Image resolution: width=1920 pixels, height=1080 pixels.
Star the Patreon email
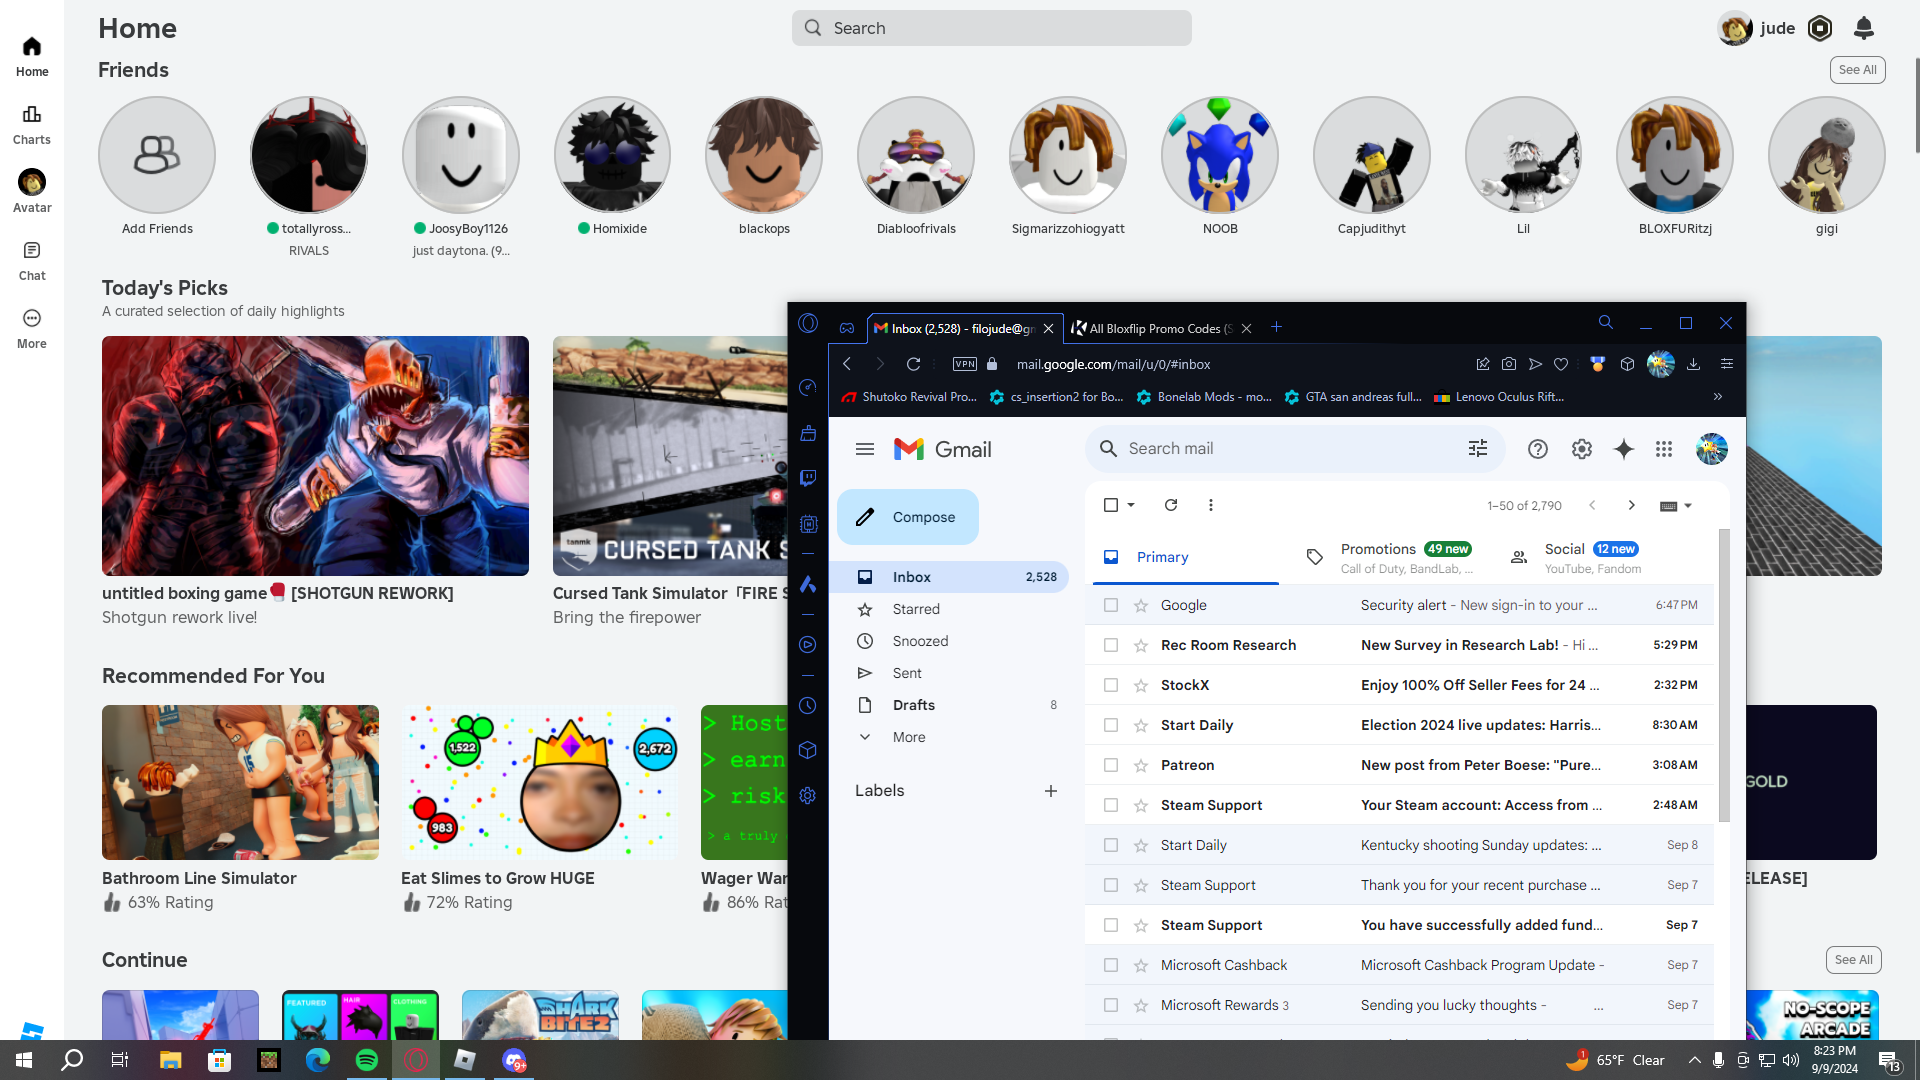1141,765
